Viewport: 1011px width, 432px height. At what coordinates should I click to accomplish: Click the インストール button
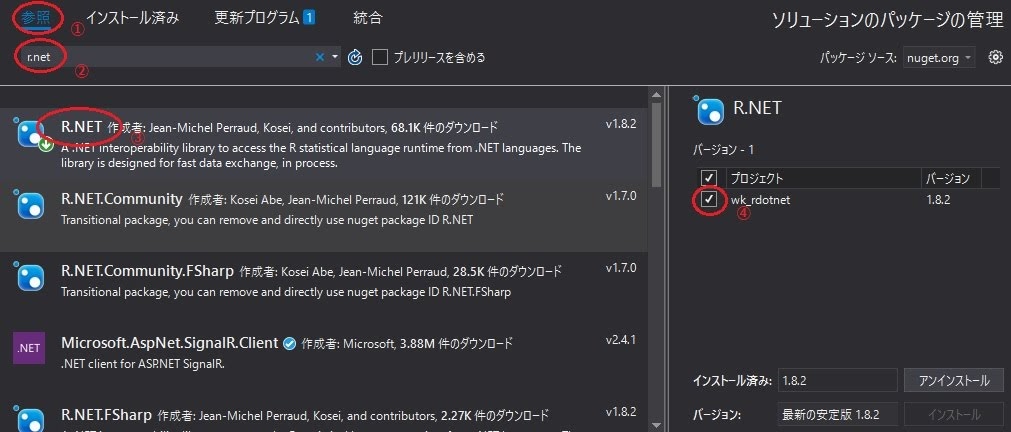click(954, 414)
